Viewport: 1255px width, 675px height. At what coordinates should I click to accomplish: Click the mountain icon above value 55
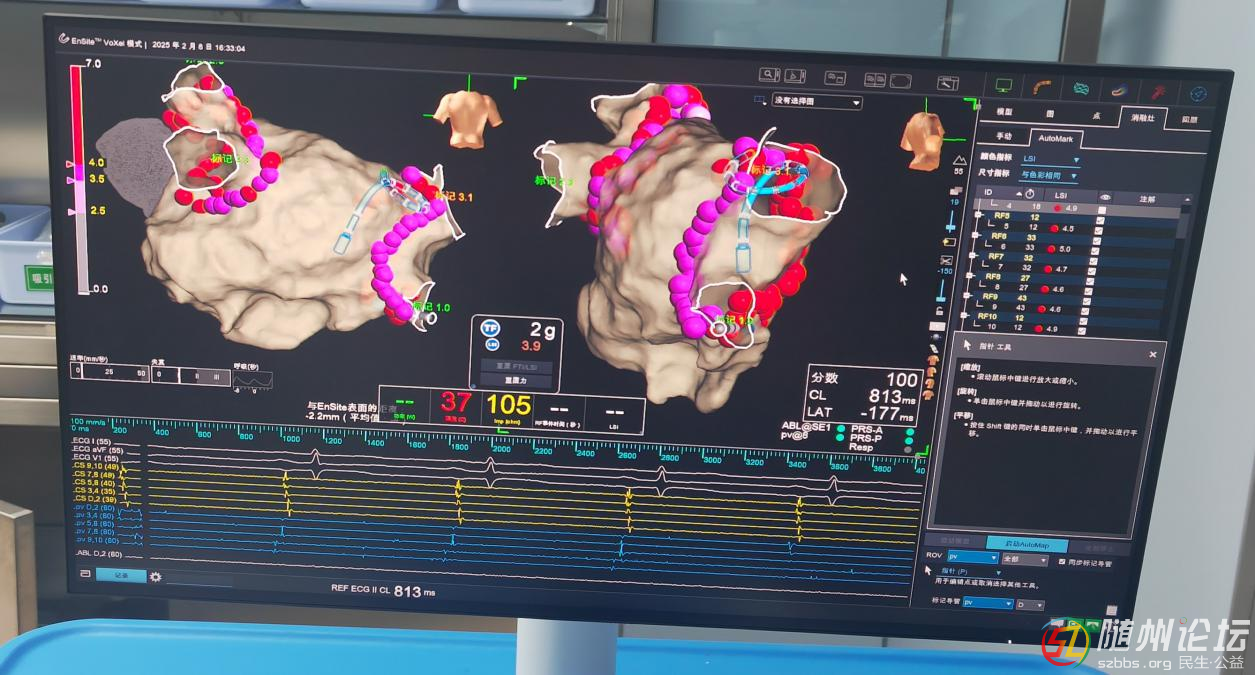(x=959, y=160)
